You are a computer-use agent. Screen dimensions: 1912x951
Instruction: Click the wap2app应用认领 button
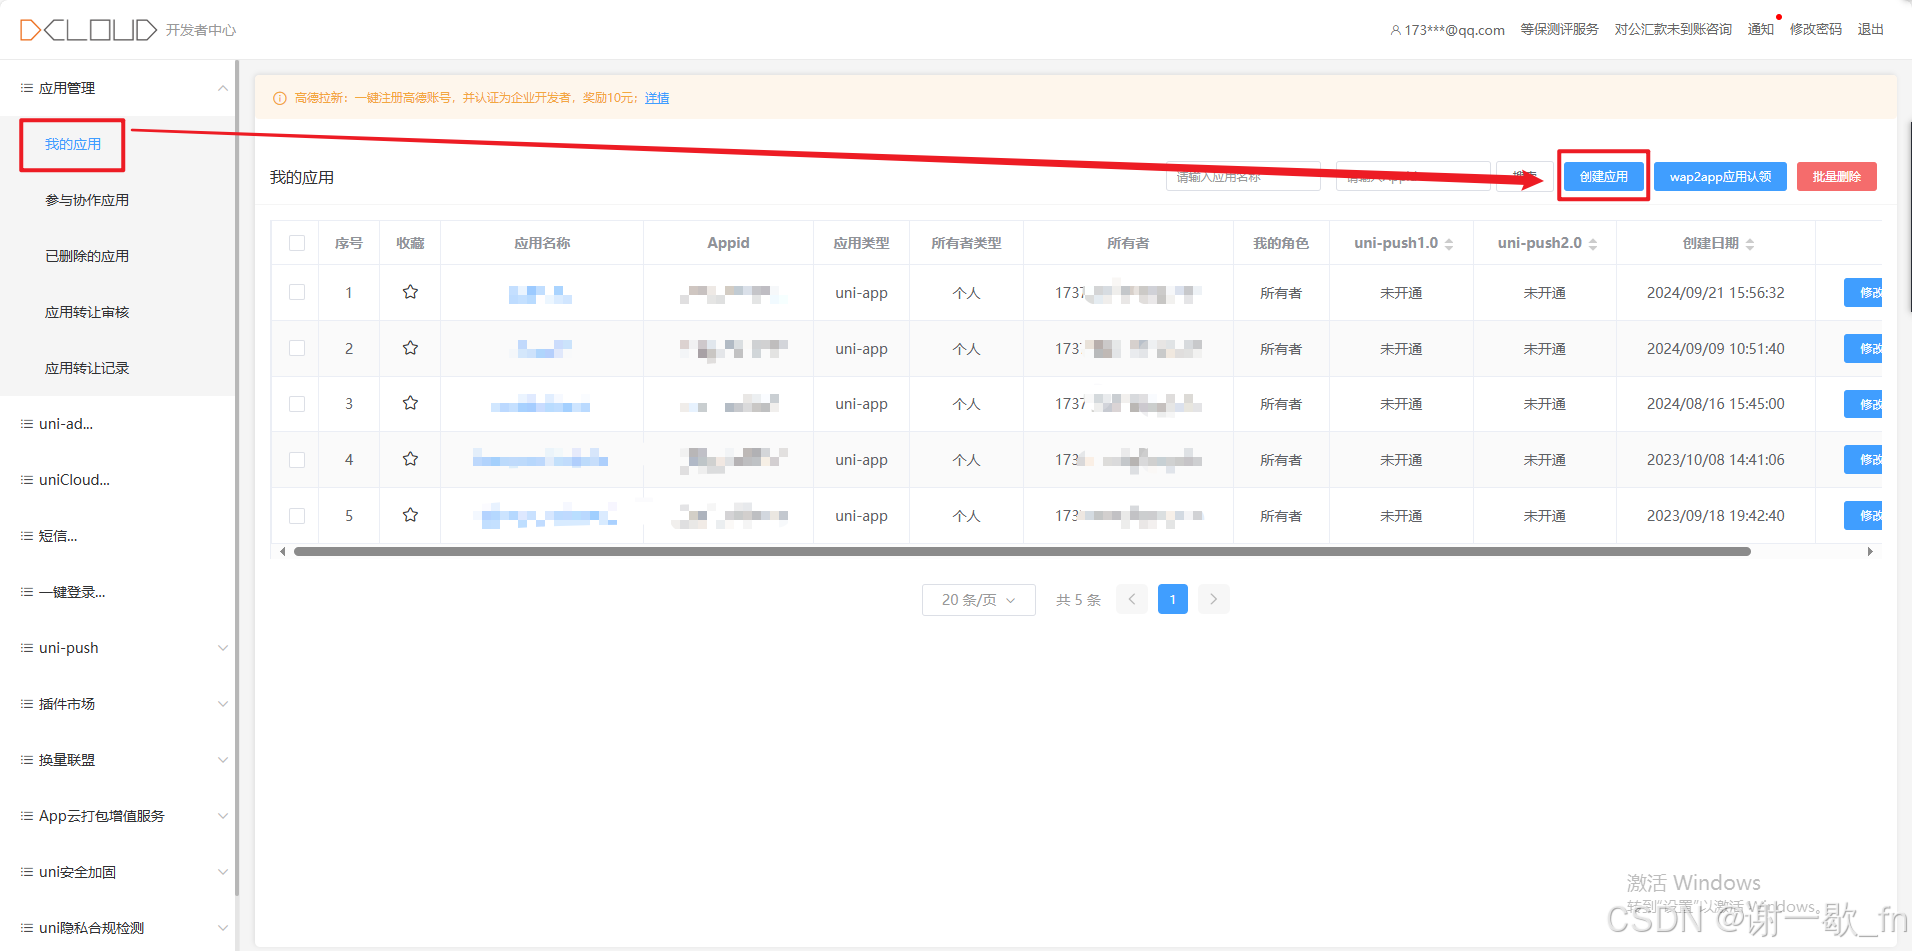click(1720, 176)
